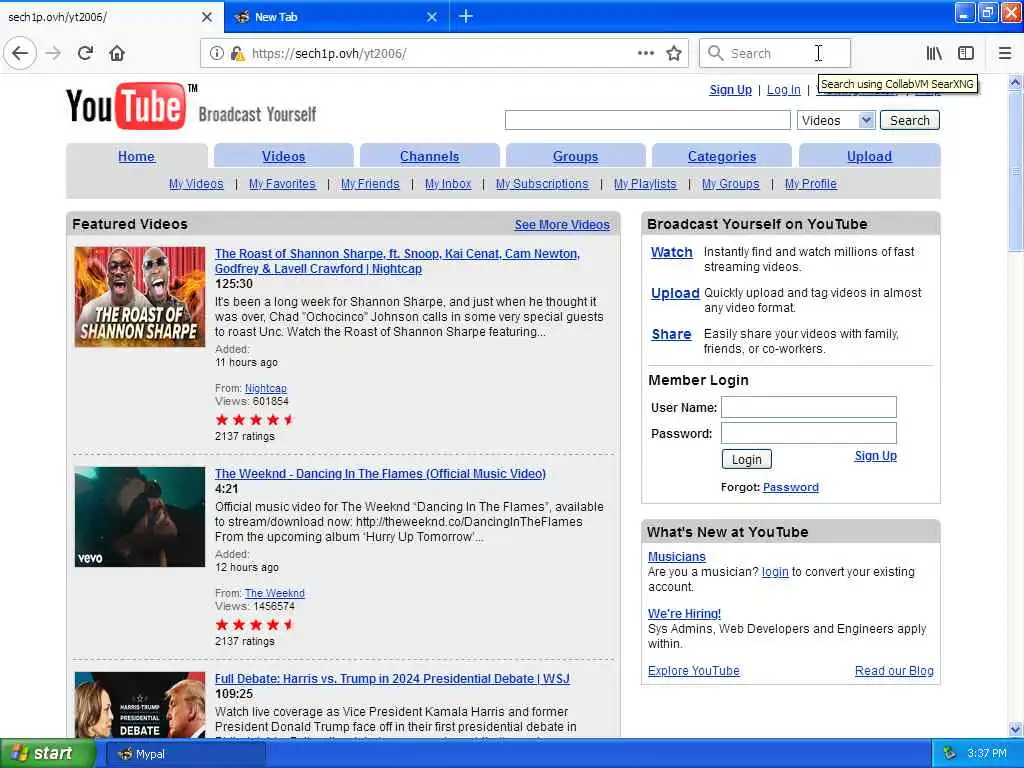Click the Musicians link

pos(677,556)
